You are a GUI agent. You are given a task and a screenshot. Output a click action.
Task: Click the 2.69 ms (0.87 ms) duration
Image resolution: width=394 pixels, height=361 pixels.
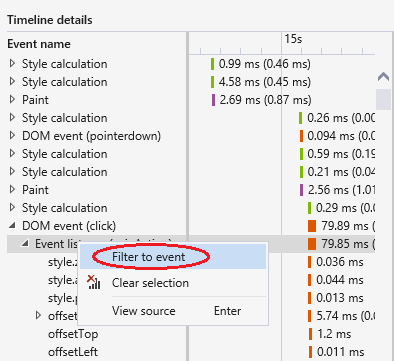(265, 100)
